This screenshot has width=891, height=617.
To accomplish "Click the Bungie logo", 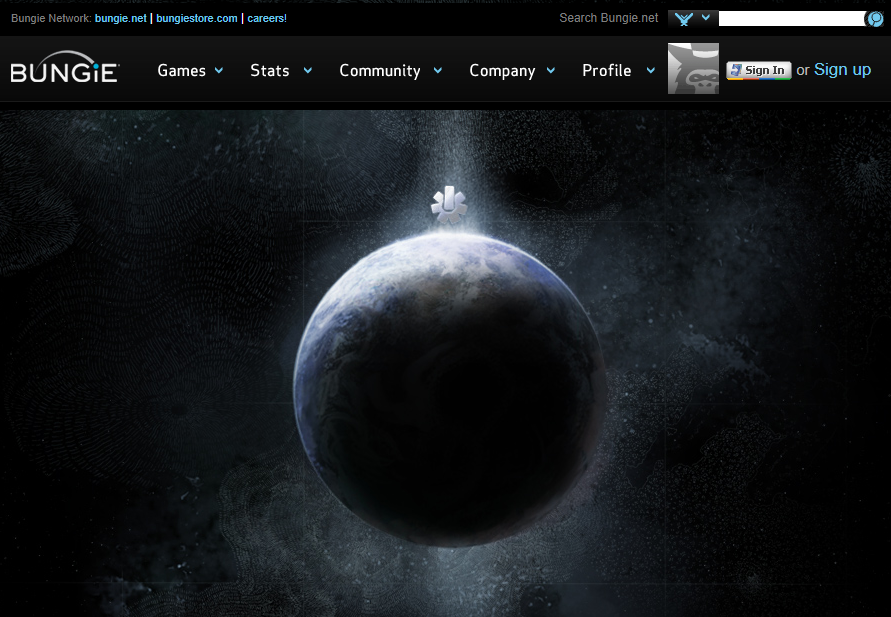I will 65,68.
